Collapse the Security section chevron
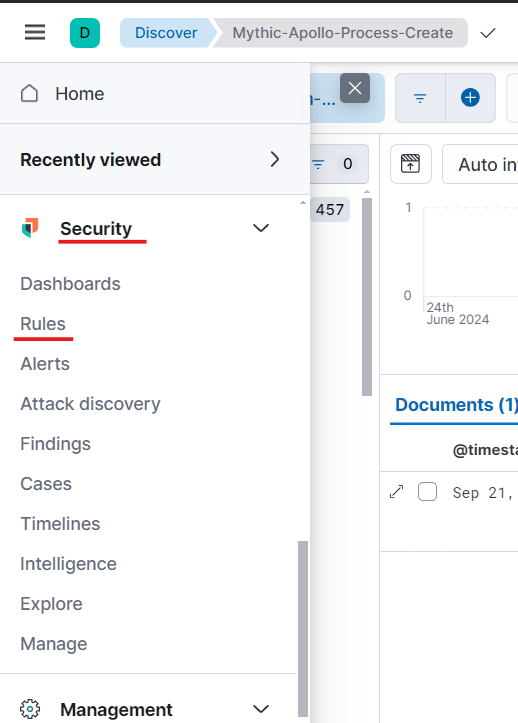 pos(261,228)
